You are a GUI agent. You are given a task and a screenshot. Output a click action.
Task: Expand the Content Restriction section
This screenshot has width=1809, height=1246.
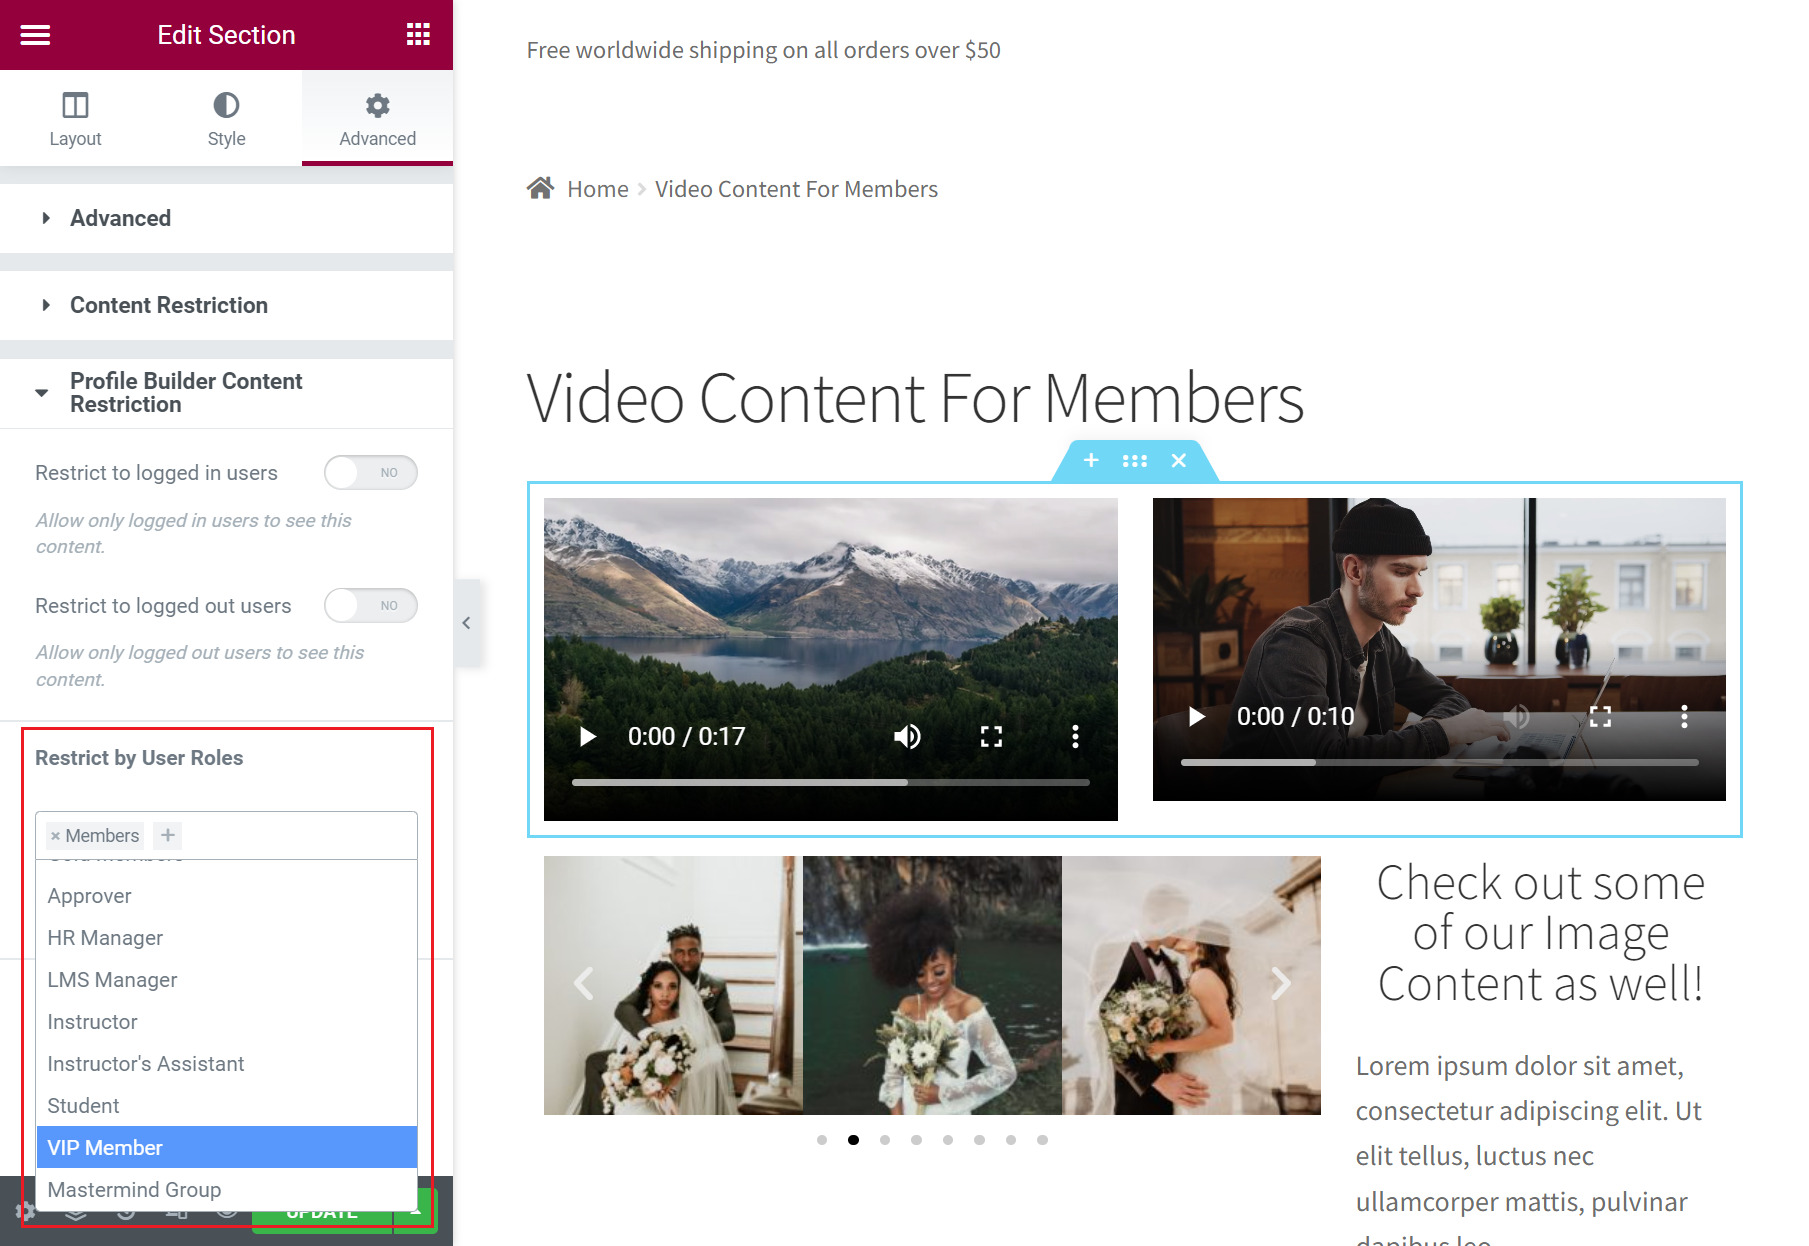(226, 305)
